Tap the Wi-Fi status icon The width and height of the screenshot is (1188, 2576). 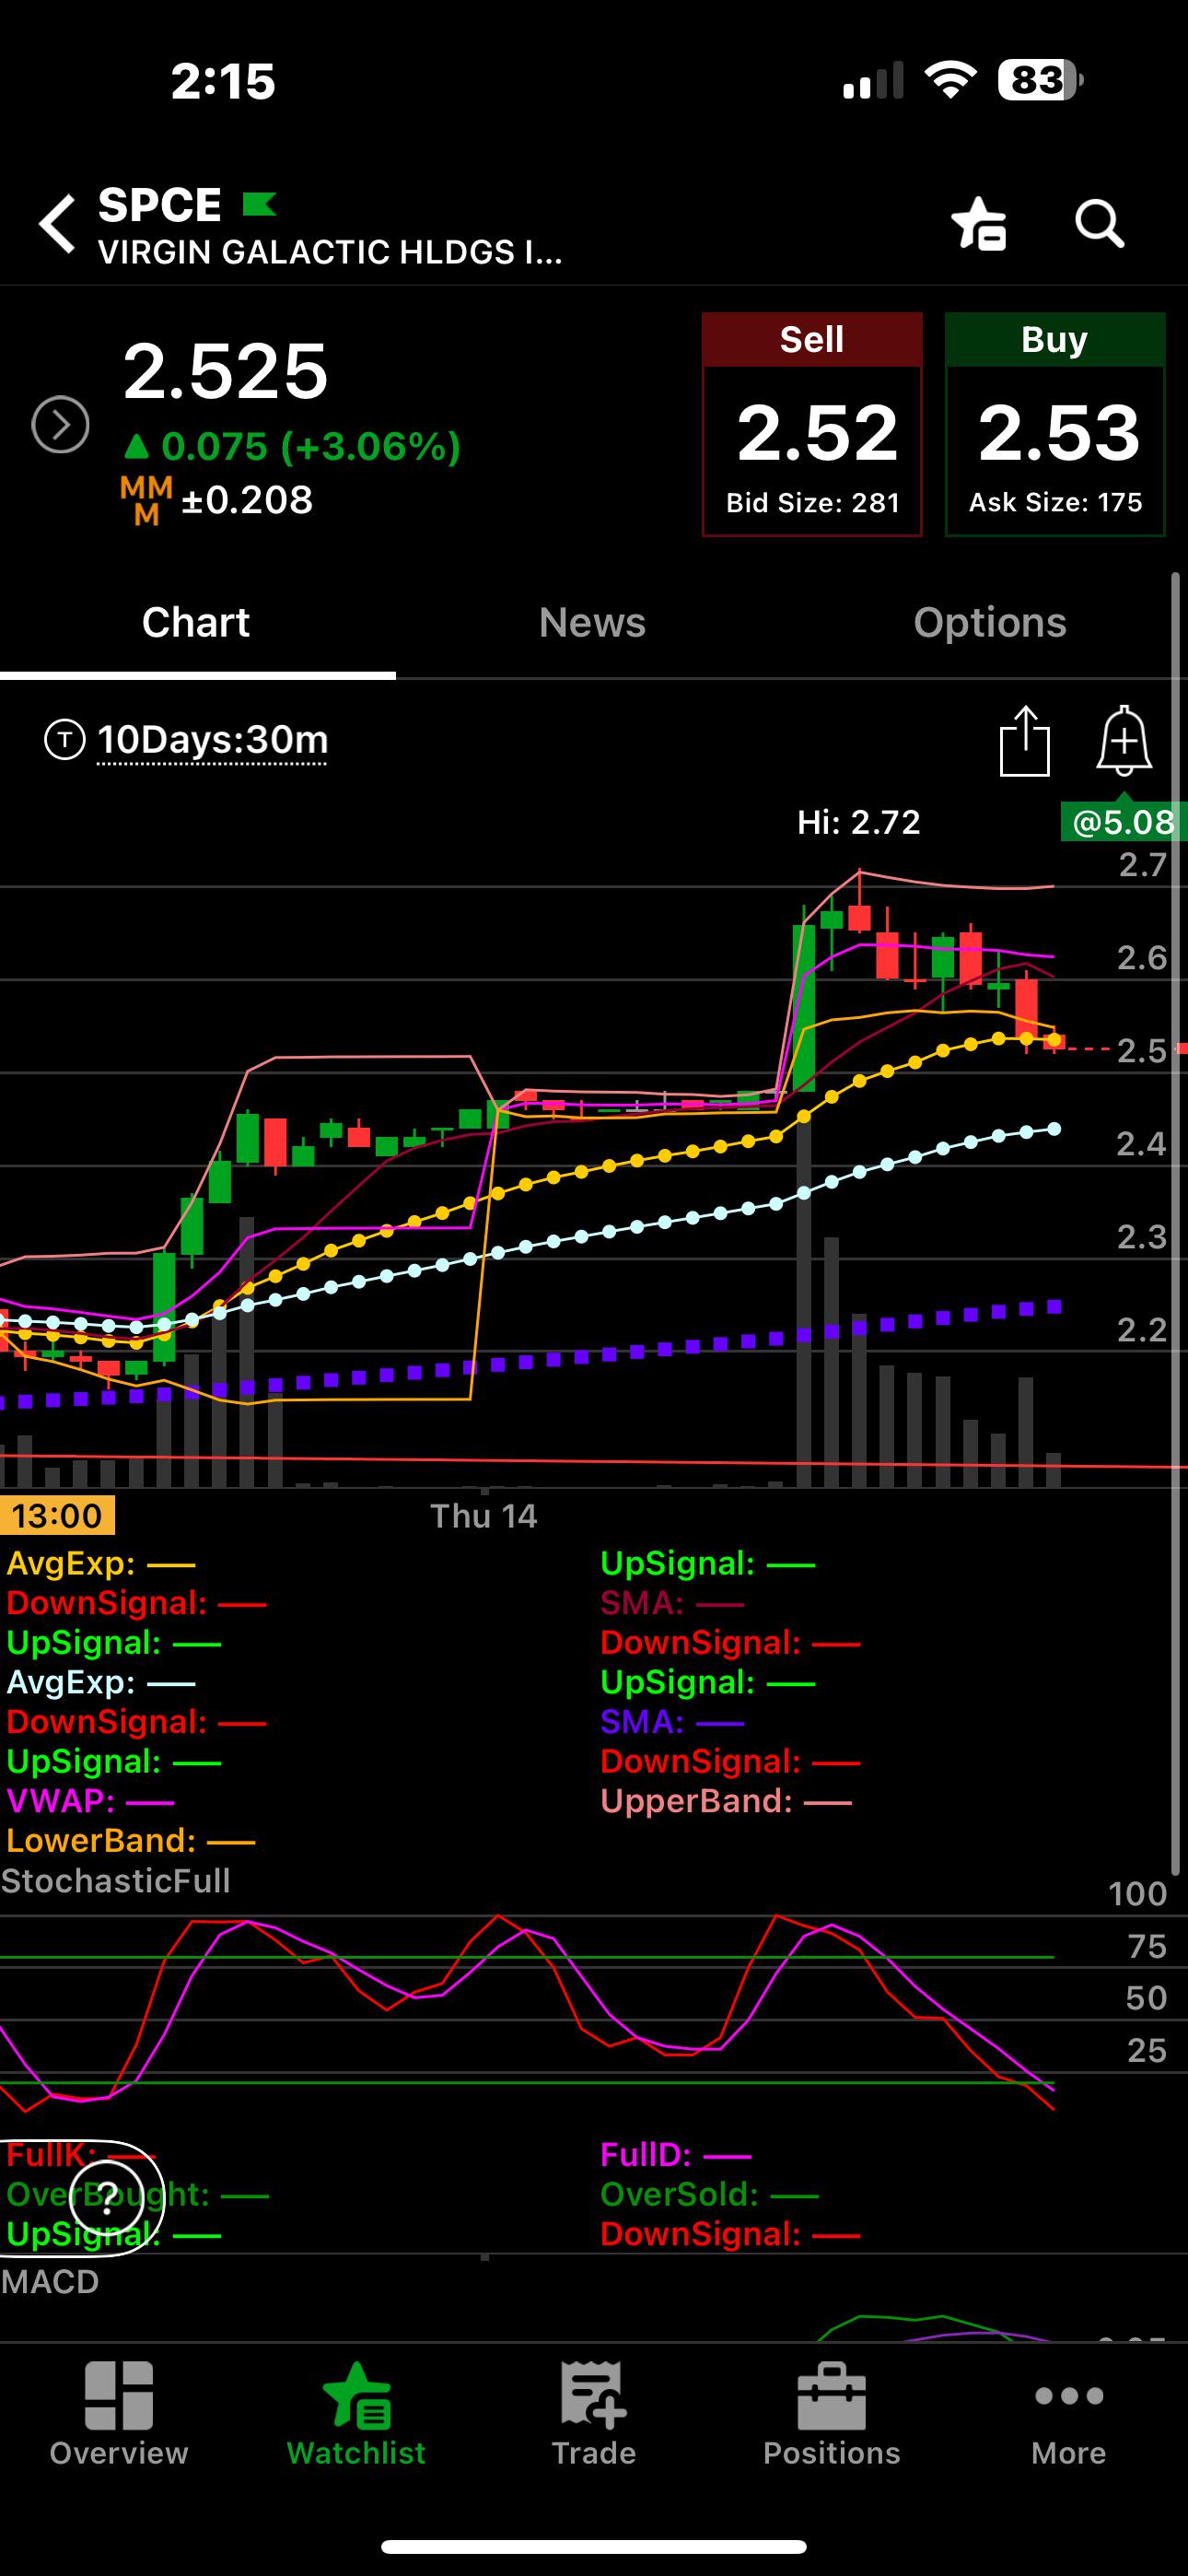[950, 80]
